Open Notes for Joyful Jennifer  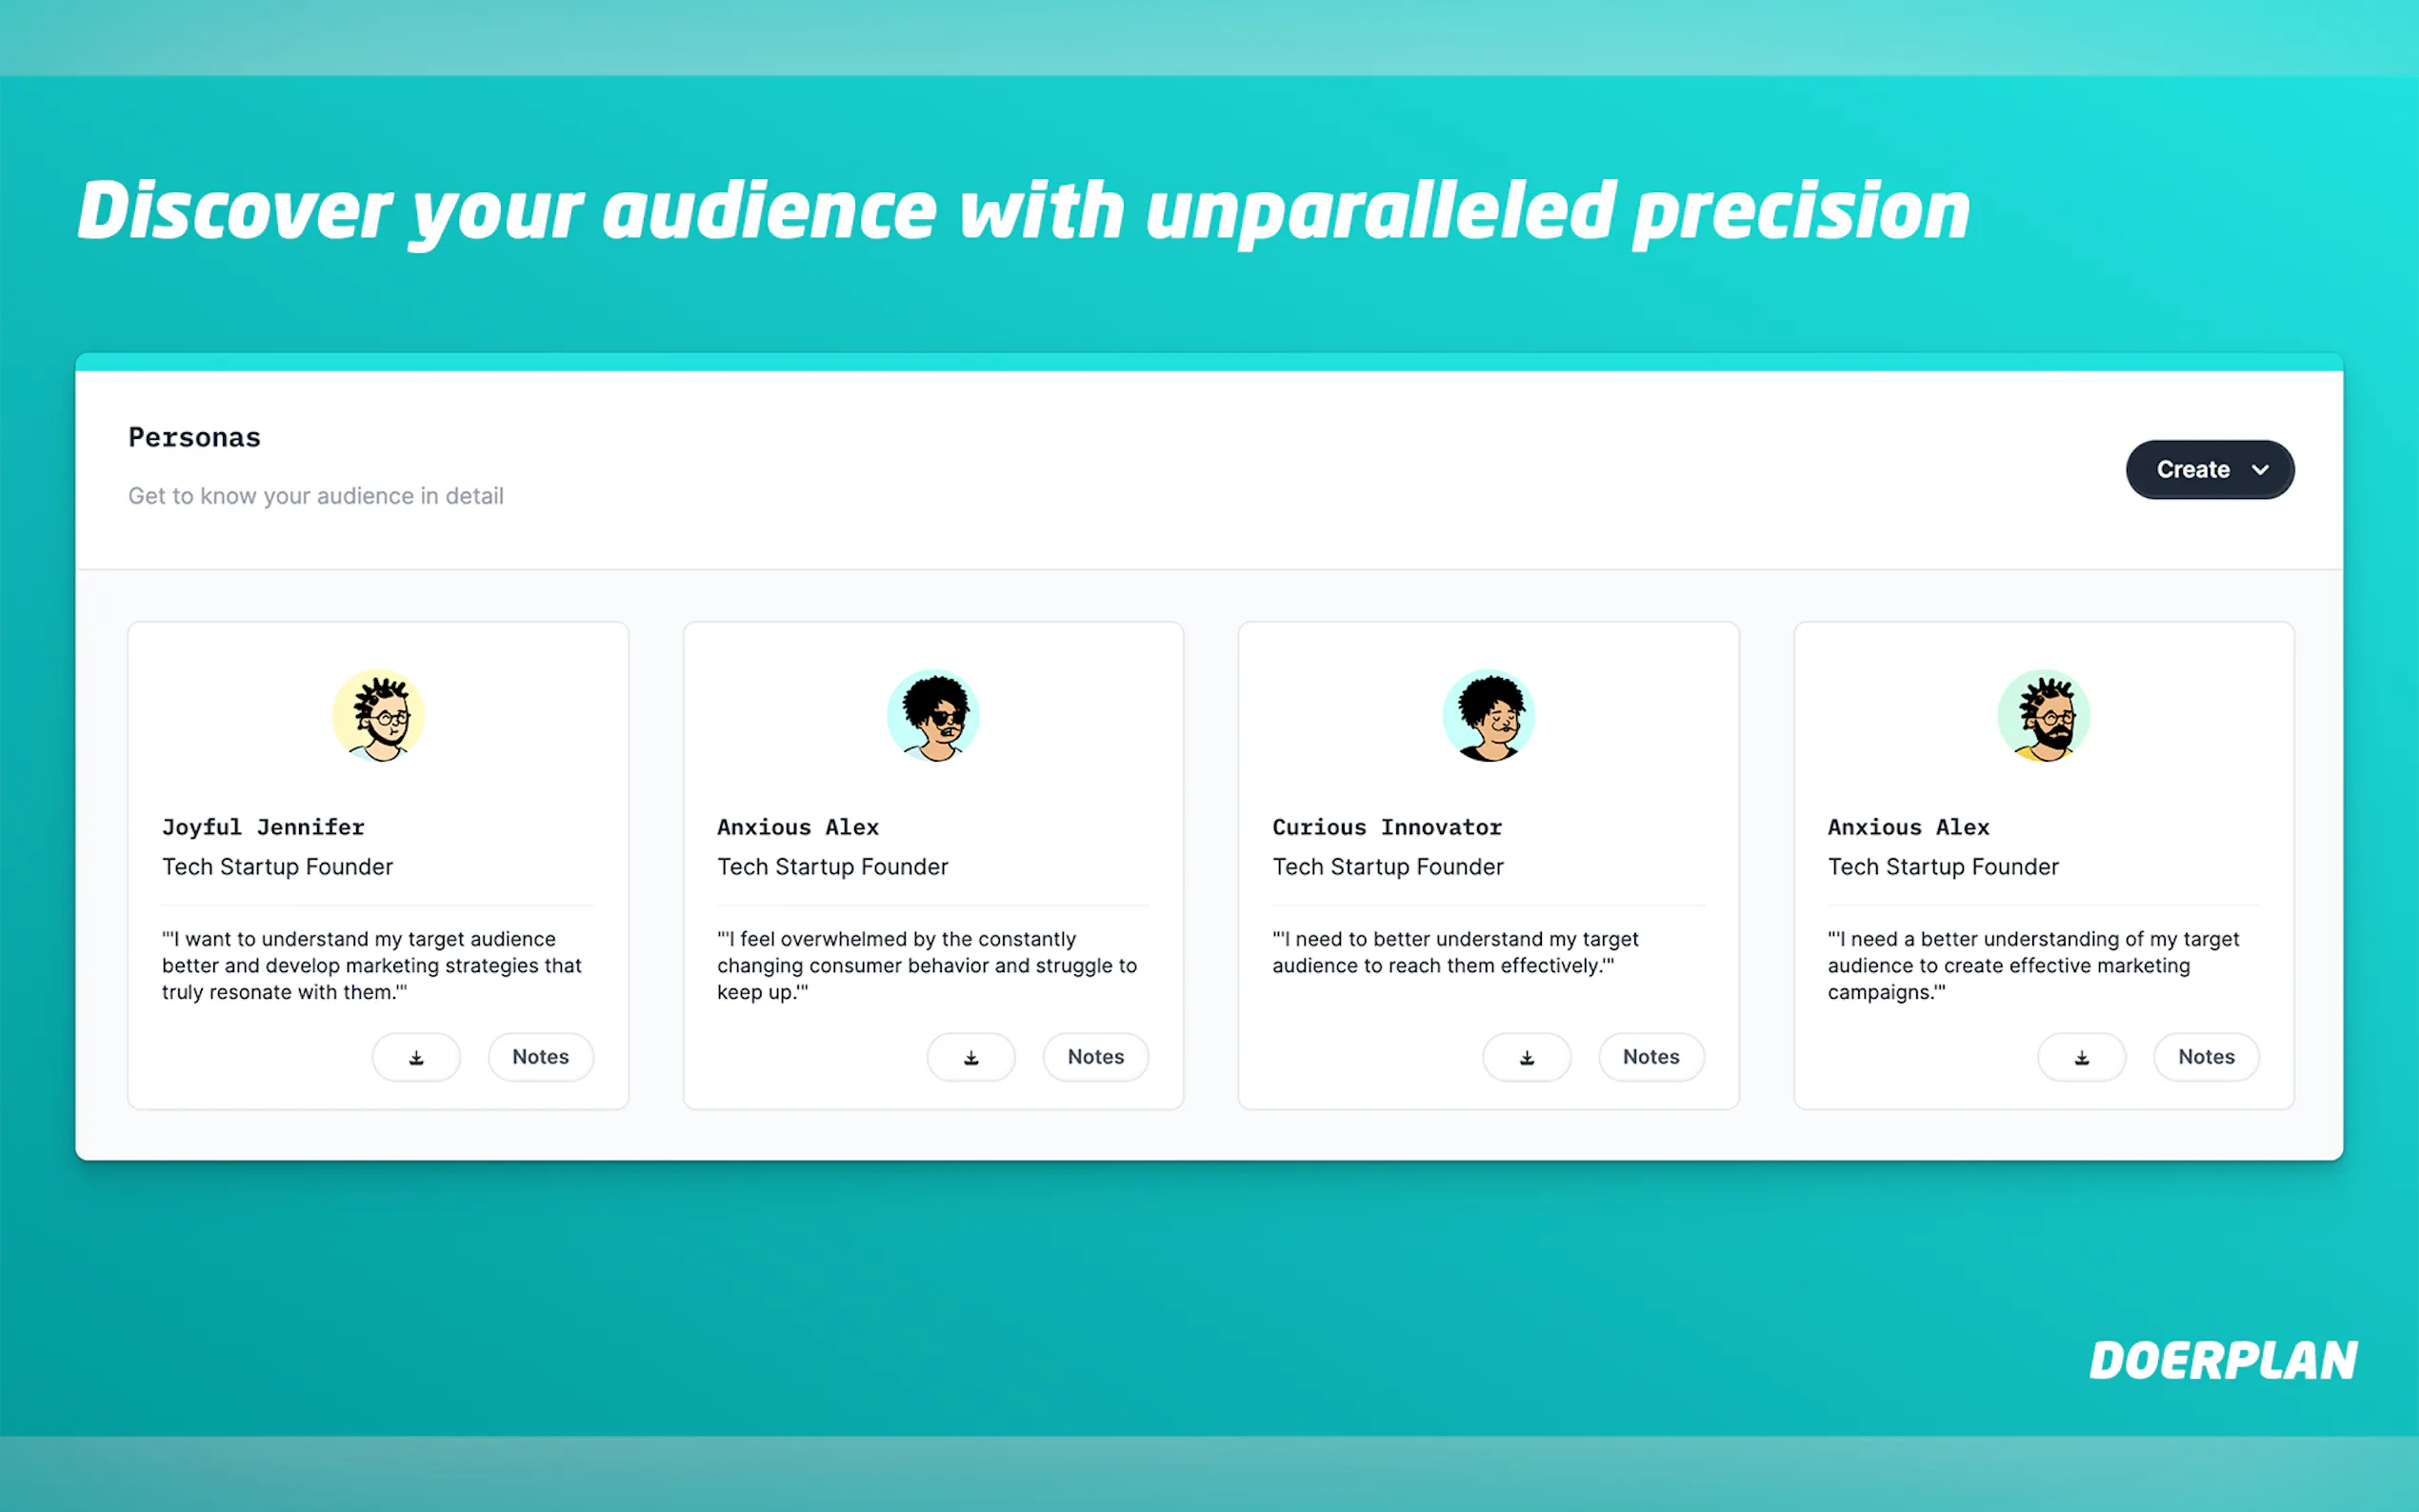pyautogui.click(x=540, y=1057)
